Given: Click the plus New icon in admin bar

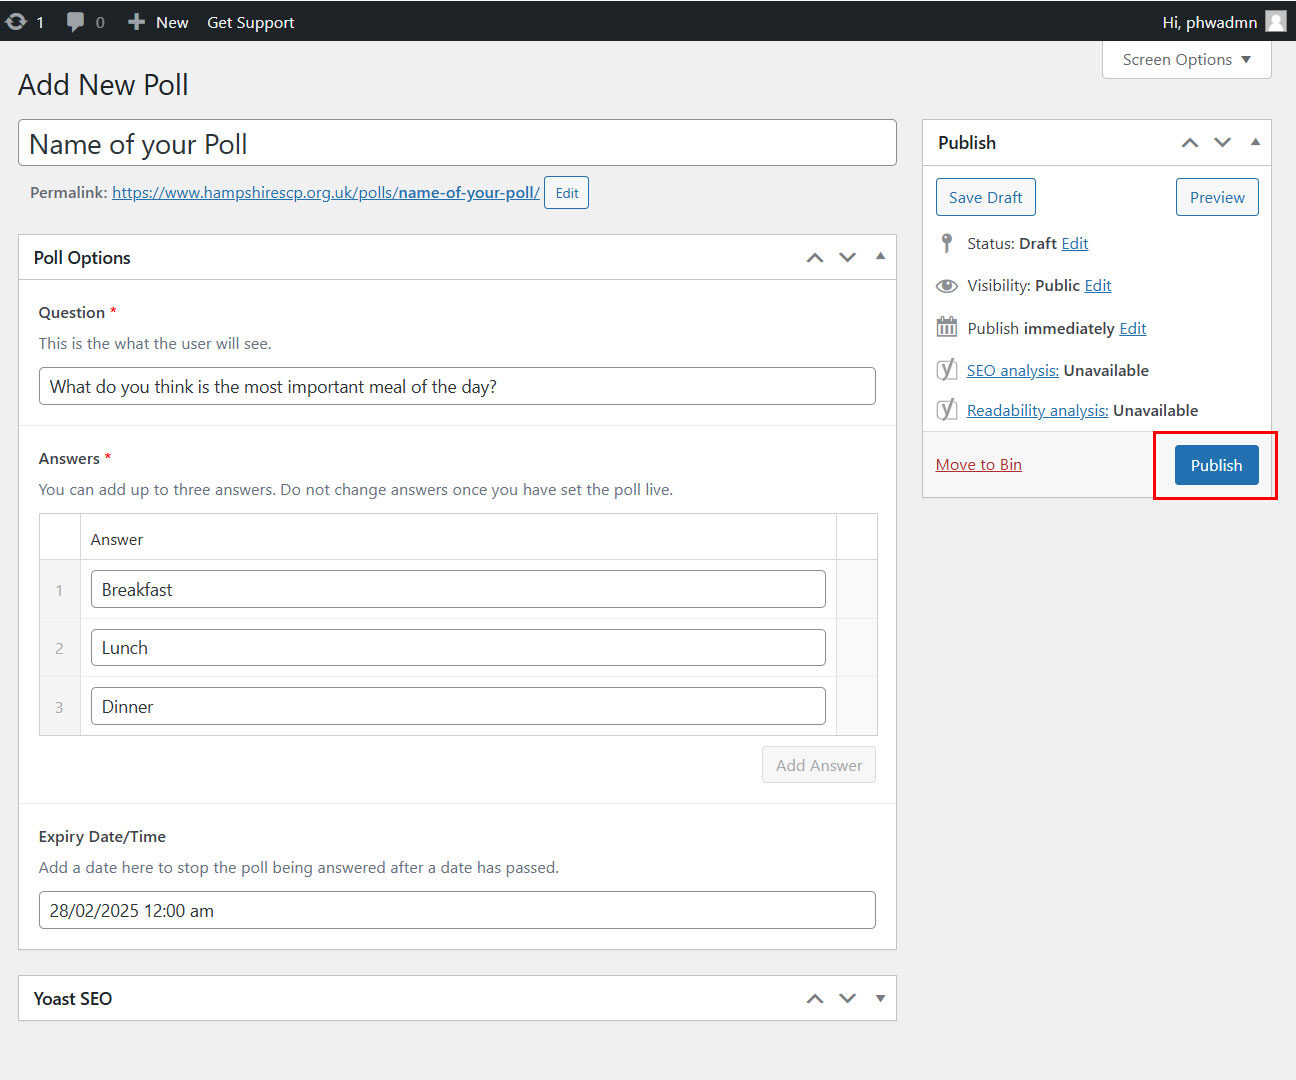Looking at the screenshot, I should (x=137, y=21).
